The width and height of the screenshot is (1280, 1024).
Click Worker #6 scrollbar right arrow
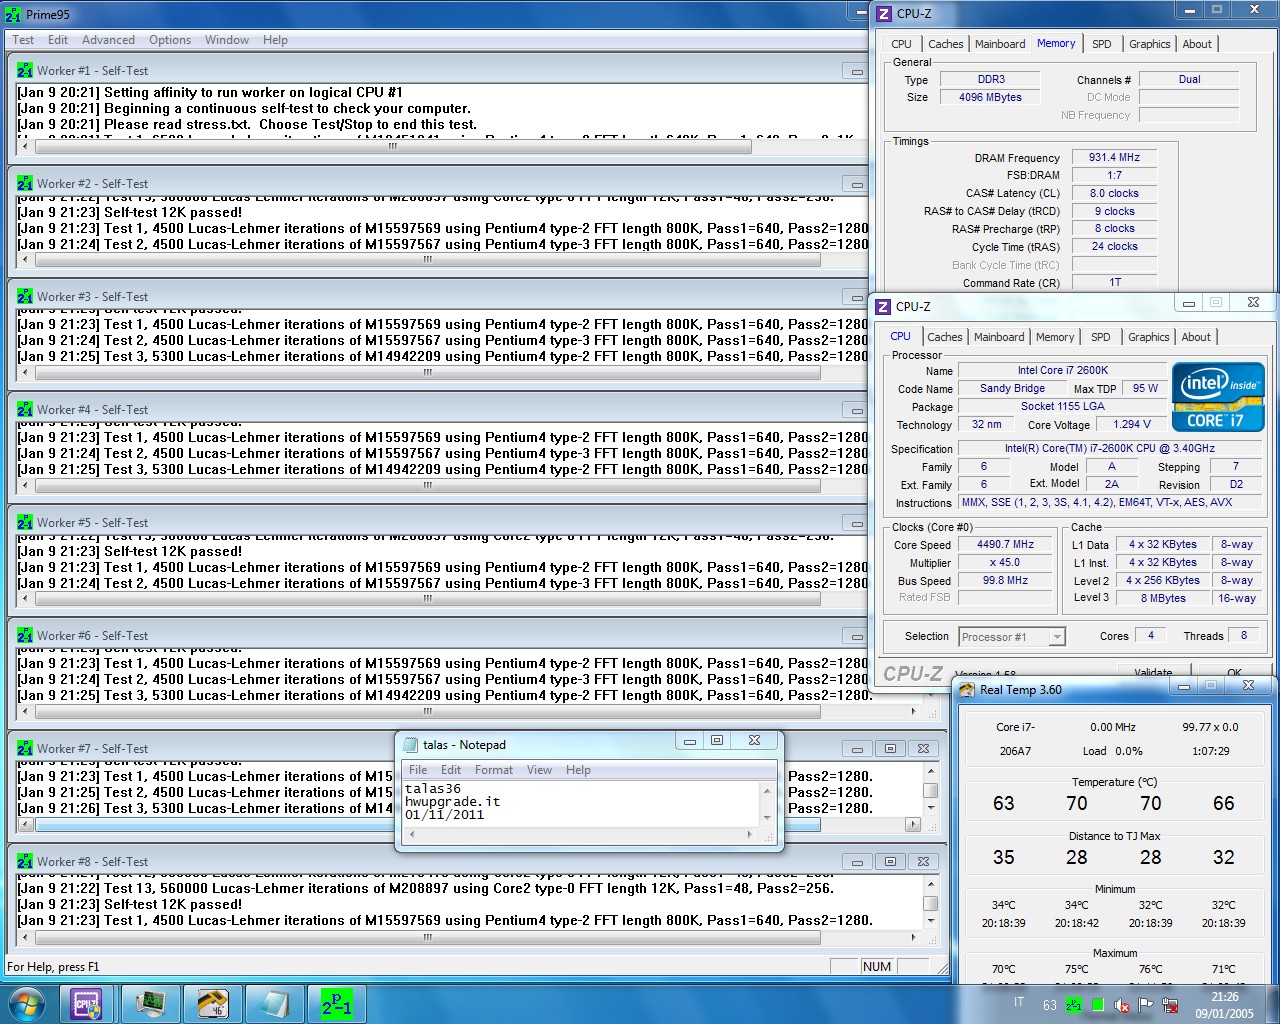[x=913, y=712]
